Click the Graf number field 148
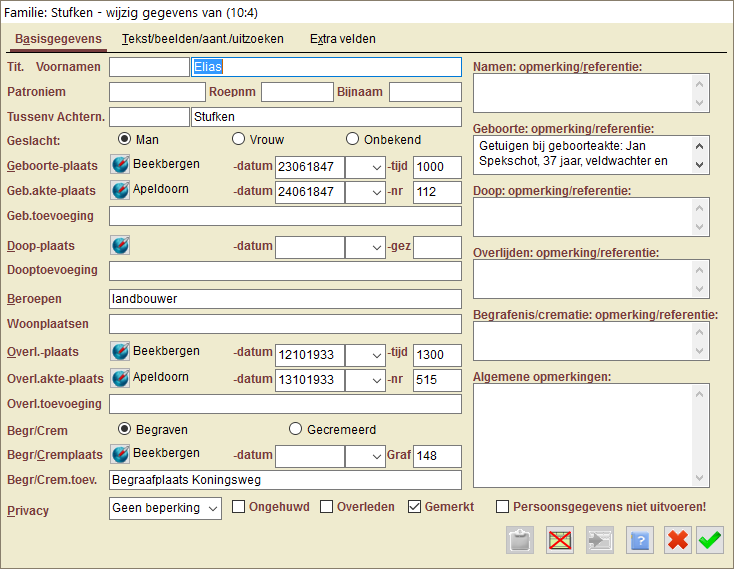Image resolution: width=734 pixels, height=569 pixels. [437, 456]
